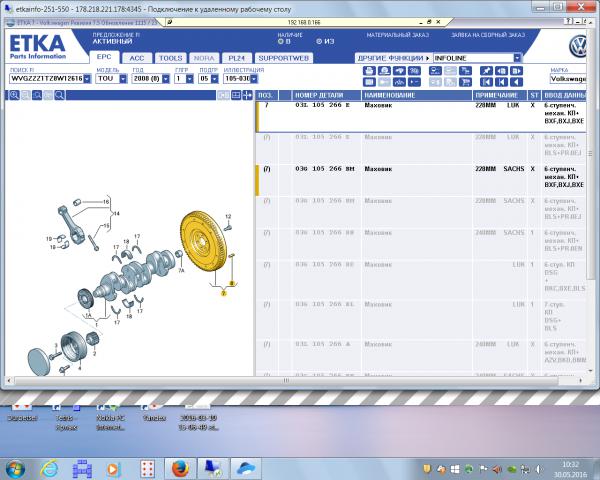Click the Volkswagen logo
The width and height of the screenshot is (600, 480).
[x=578, y=47]
